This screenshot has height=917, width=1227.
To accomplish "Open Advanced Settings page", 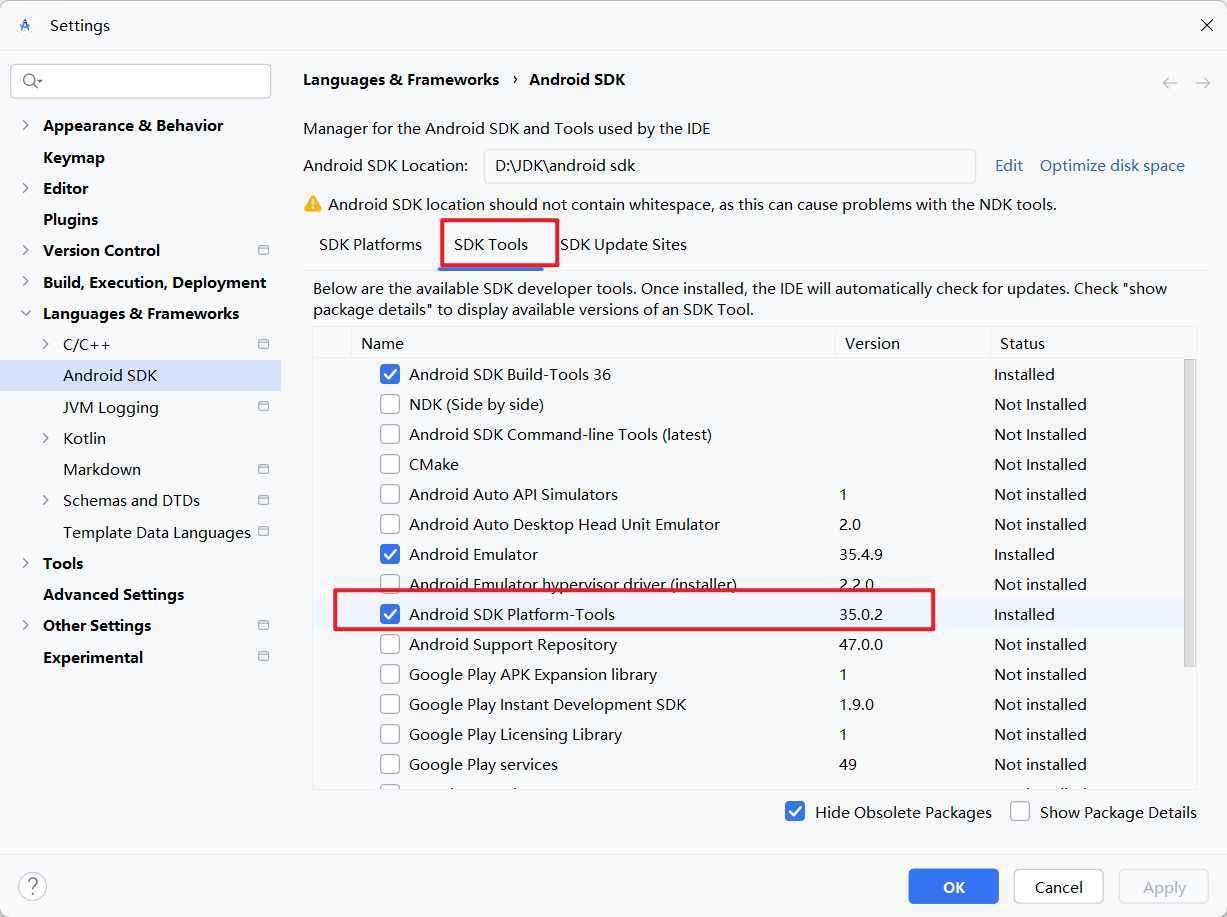I will pos(113,594).
